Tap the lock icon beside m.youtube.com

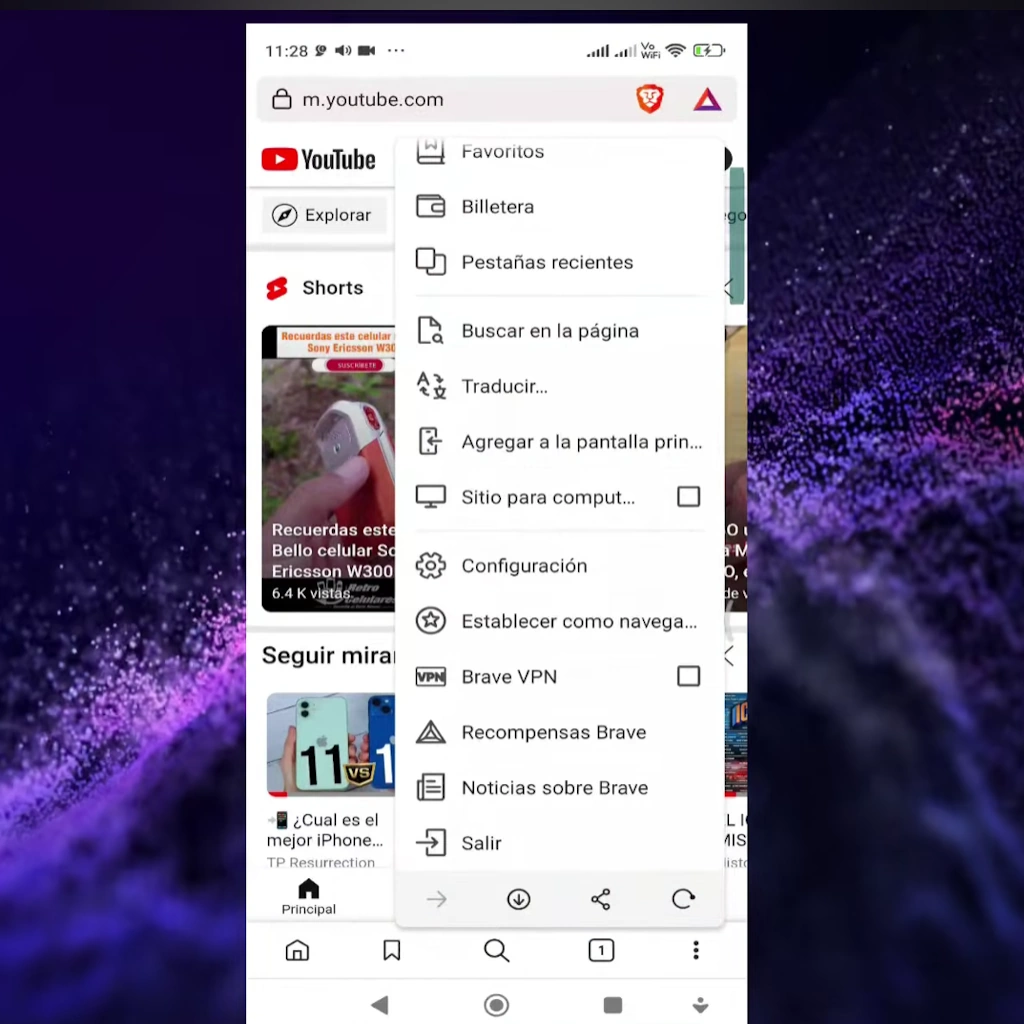(x=281, y=99)
